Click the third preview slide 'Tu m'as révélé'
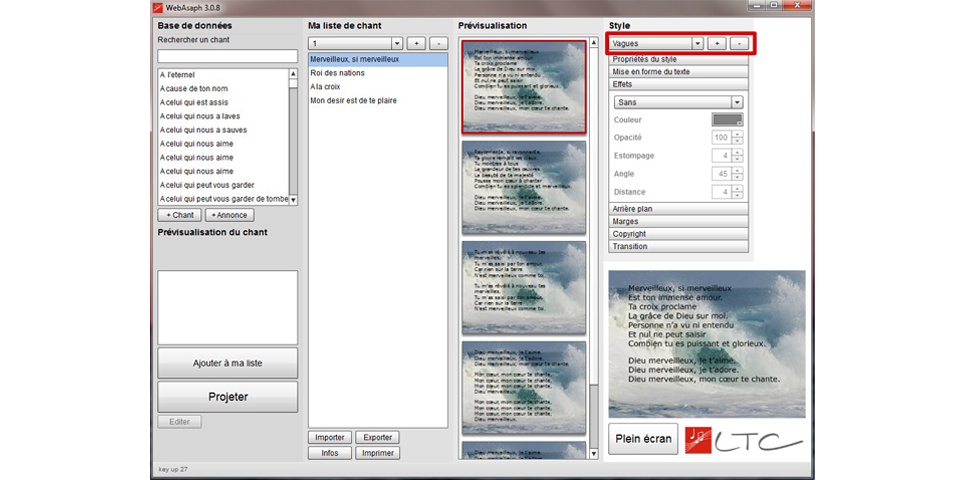The height and width of the screenshot is (480, 960). point(524,287)
